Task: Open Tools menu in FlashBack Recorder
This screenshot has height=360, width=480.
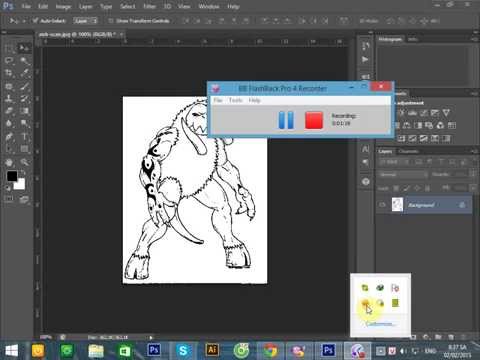Action: tap(235, 100)
